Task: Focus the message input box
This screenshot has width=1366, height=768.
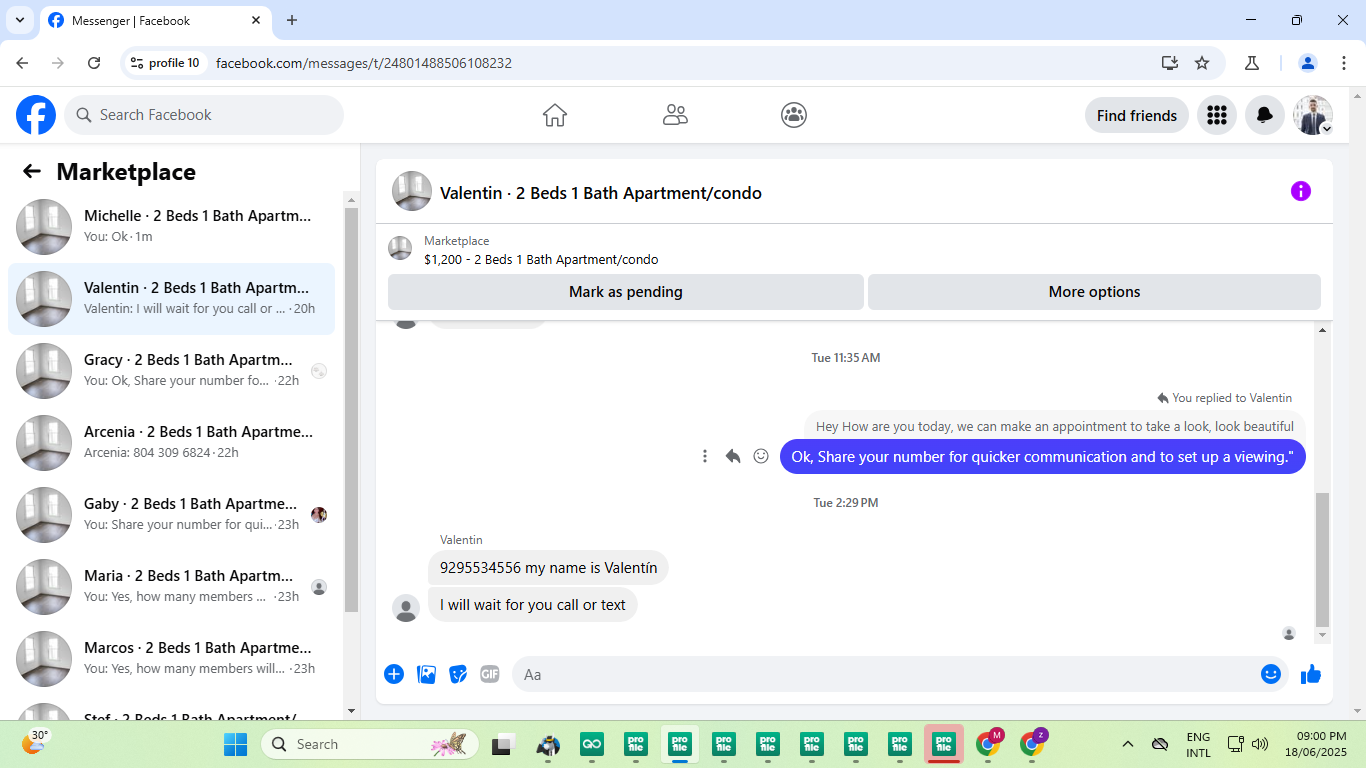Action: click(x=885, y=674)
